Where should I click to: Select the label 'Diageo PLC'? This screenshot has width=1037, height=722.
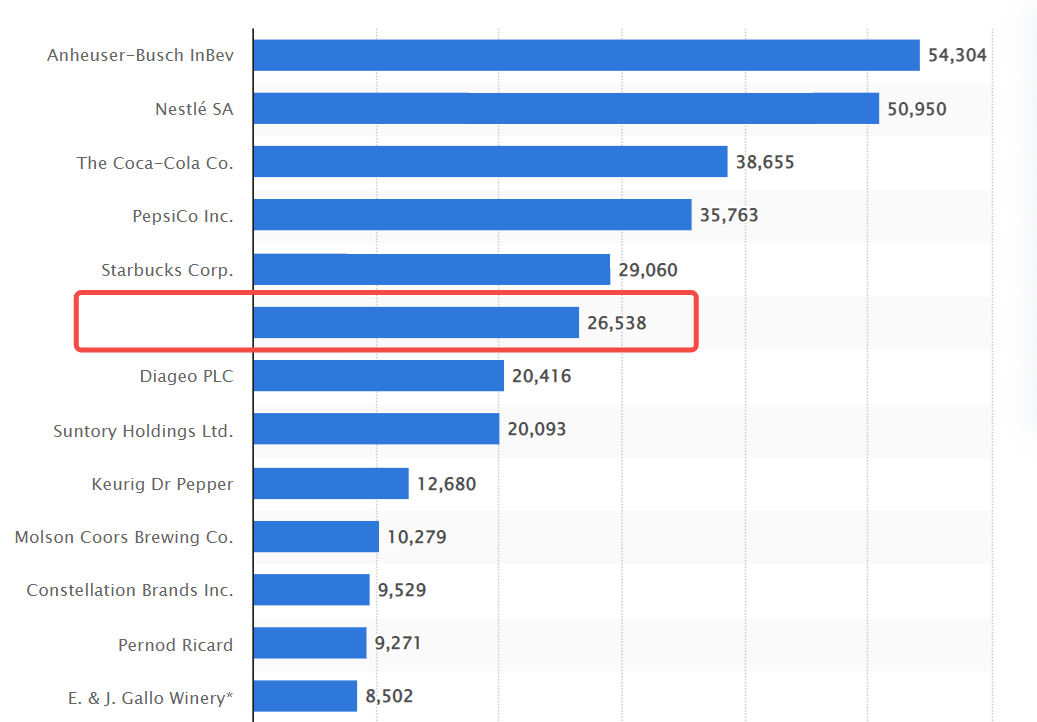tap(187, 376)
